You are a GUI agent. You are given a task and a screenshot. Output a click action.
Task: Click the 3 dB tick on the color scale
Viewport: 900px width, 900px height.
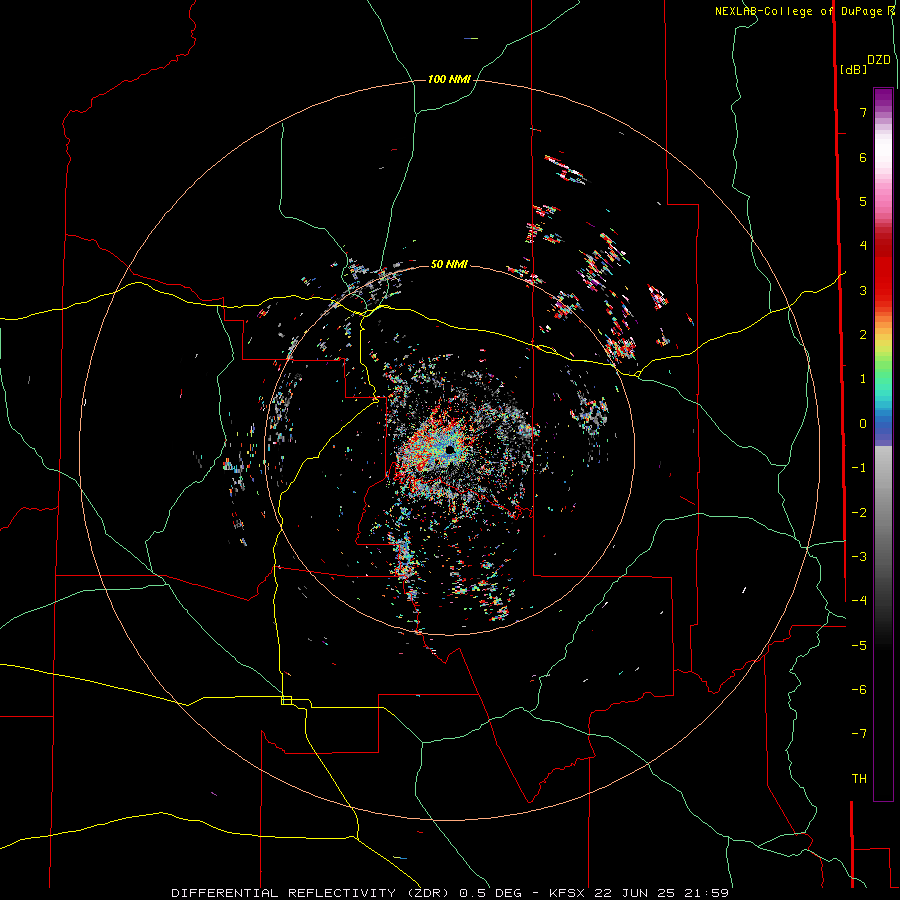point(863,290)
